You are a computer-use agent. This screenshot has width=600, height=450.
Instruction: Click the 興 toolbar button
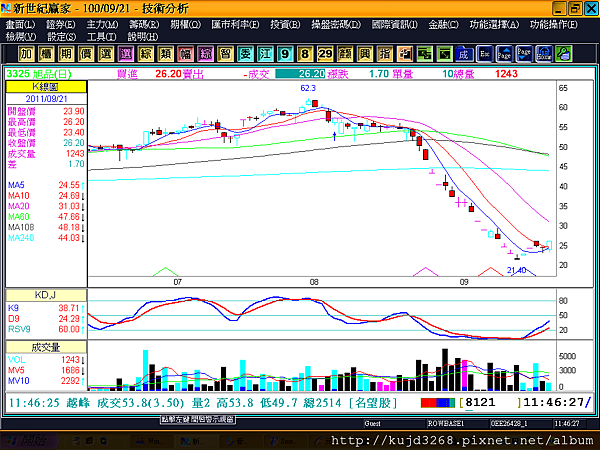pyautogui.click(x=365, y=54)
